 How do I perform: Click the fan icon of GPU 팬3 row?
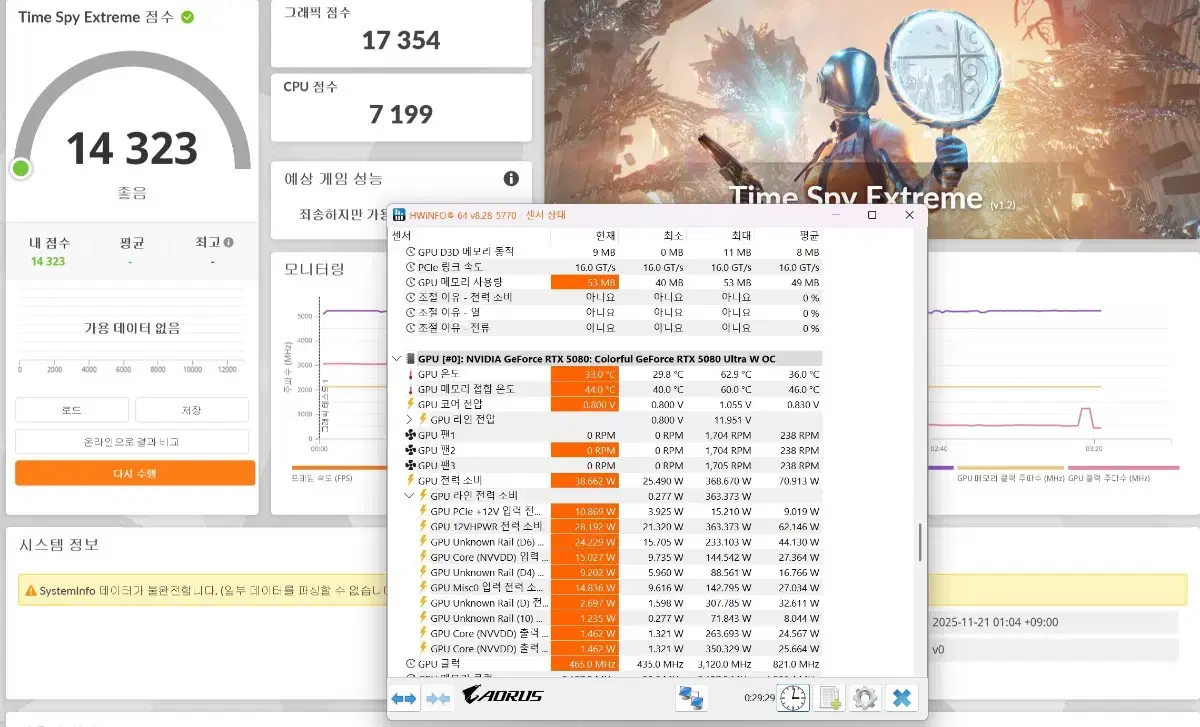(410, 465)
